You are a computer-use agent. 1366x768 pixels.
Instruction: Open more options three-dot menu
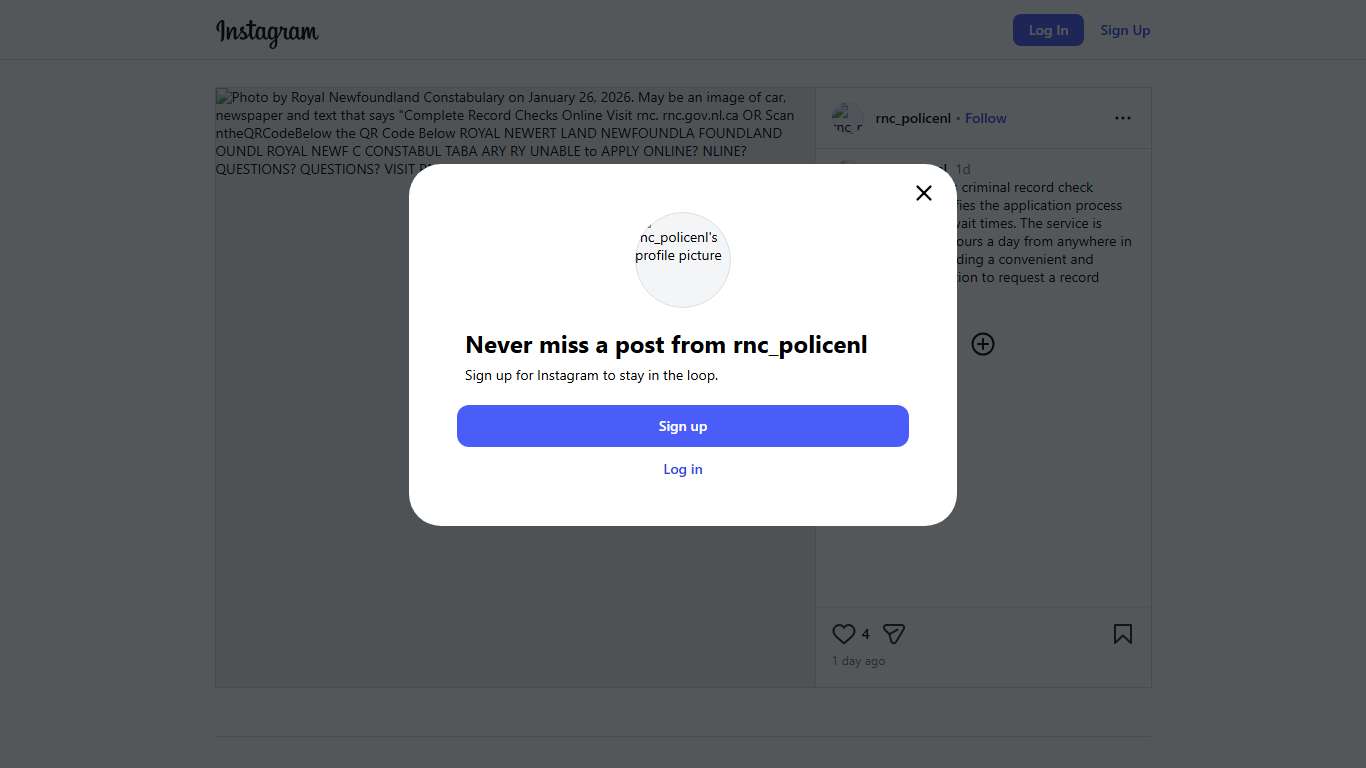(x=1123, y=118)
